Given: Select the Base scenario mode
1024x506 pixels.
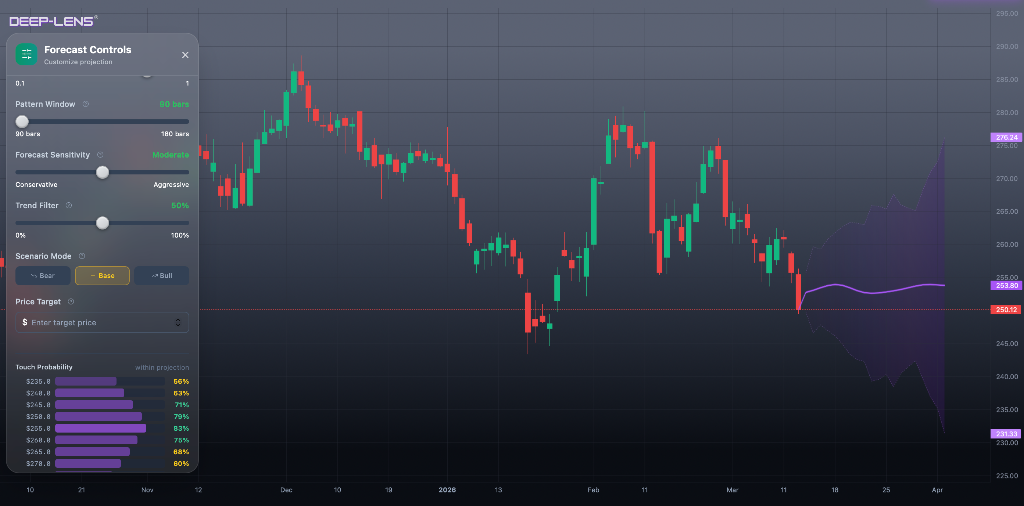Looking at the screenshot, I should click(103, 276).
